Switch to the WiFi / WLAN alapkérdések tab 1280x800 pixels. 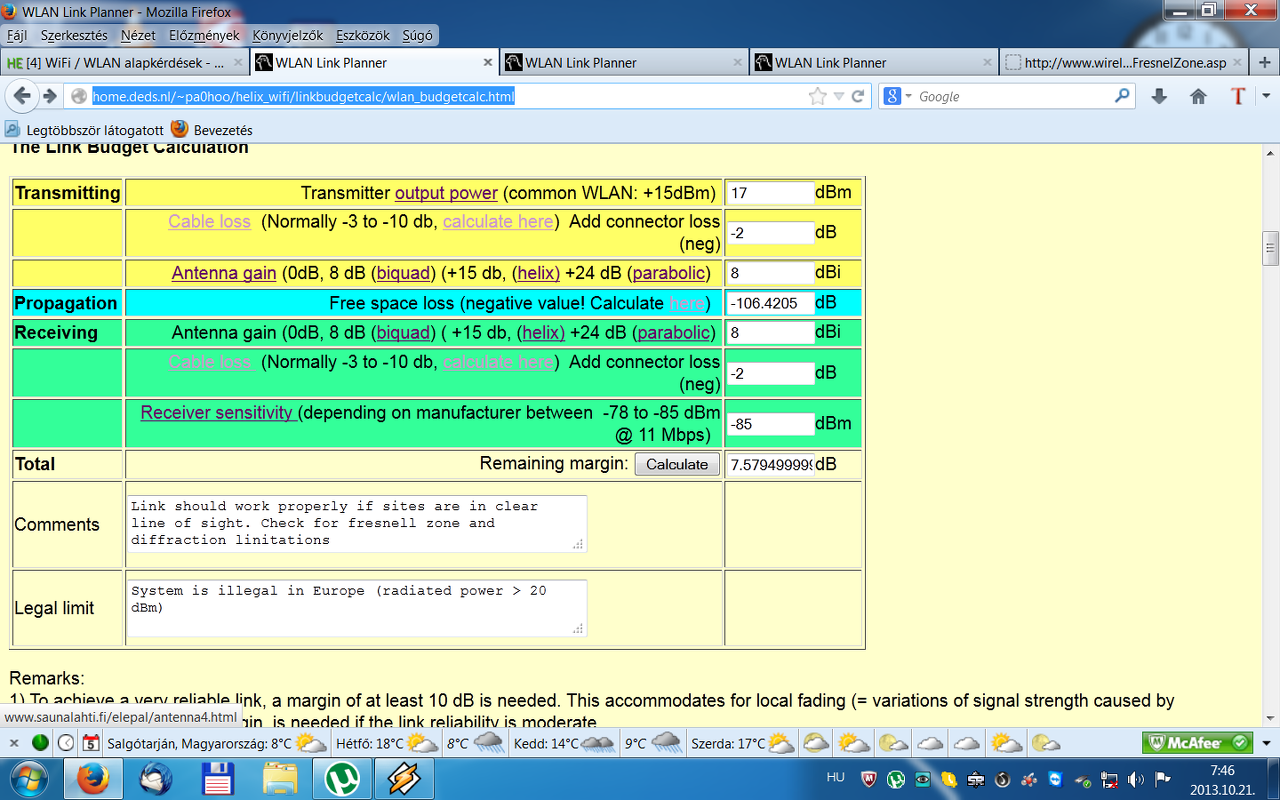pos(124,62)
